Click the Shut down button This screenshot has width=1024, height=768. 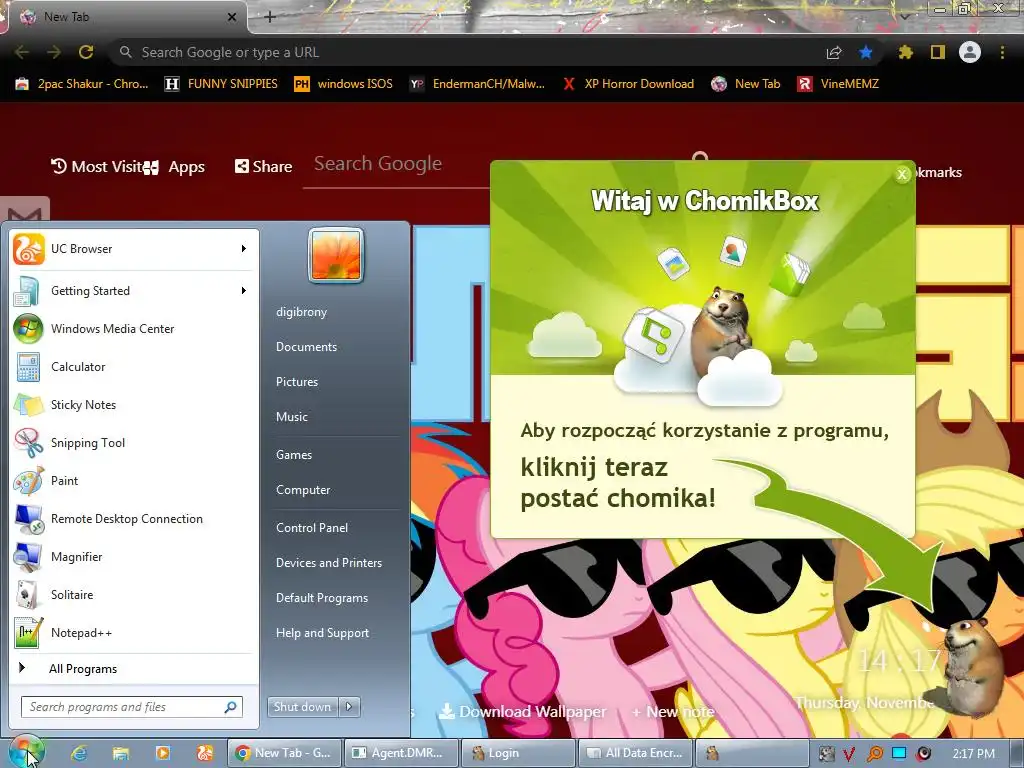(x=303, y=707)
